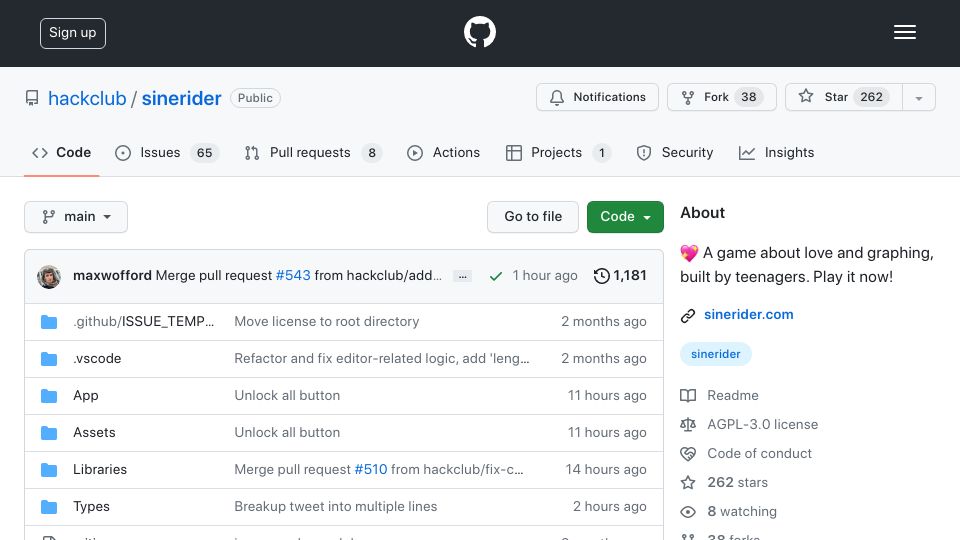The width and height of the screenshot is (960, 540).
Task: Open pull request #510 link
Action: [x=370, y=469]
